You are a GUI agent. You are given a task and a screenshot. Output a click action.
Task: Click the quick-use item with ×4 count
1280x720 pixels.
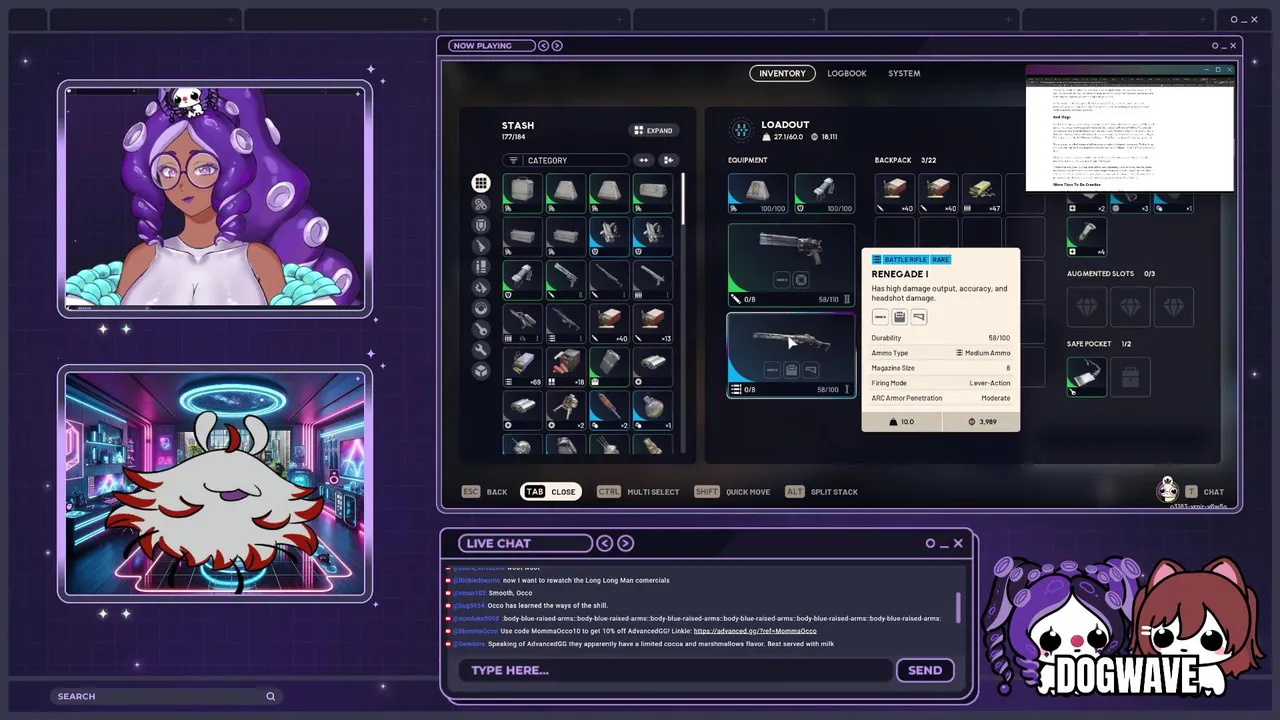[1086, 237]
